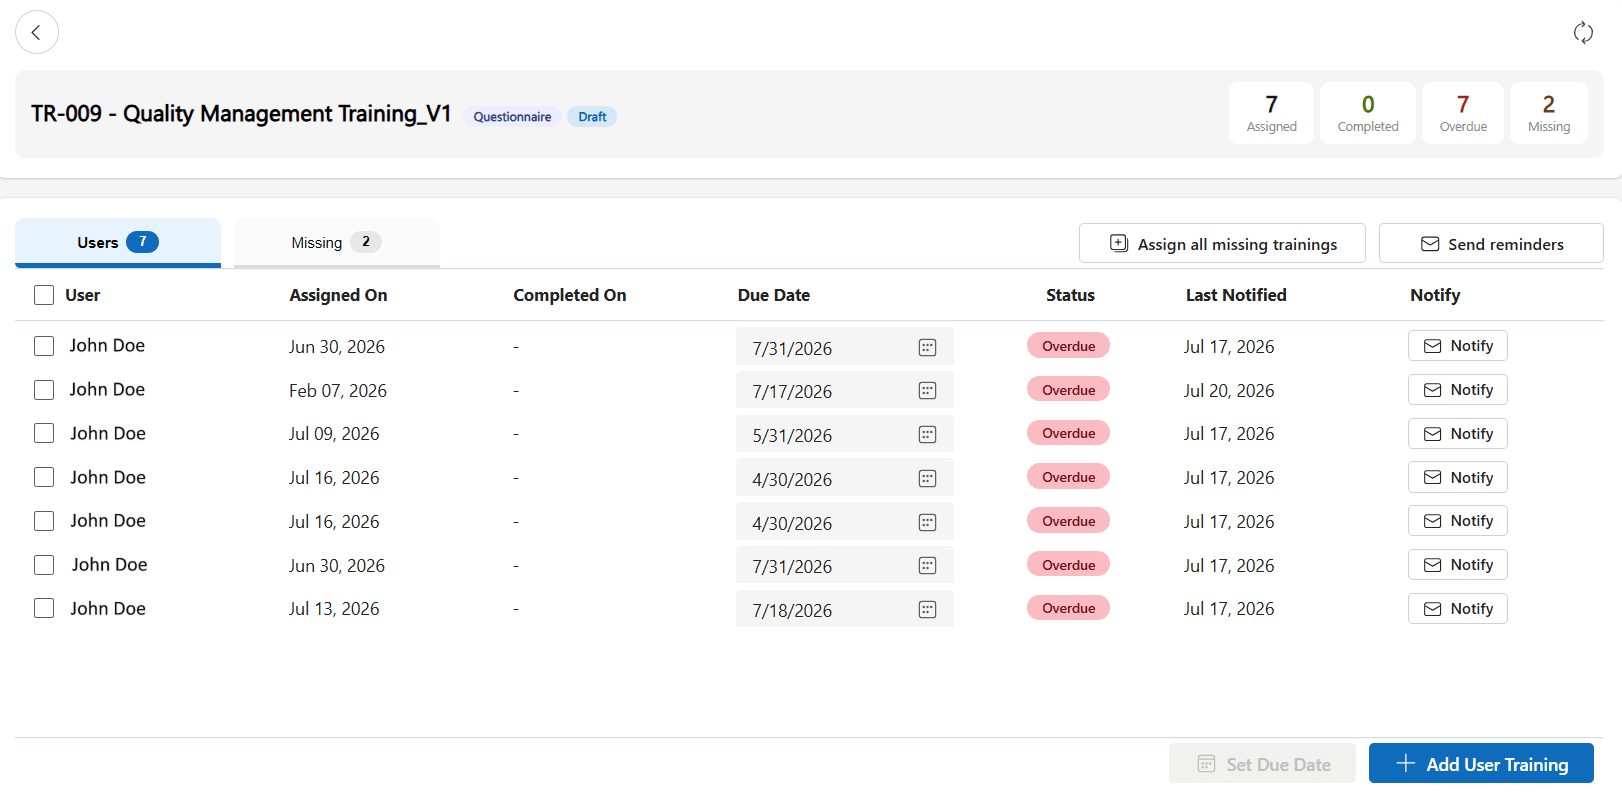Click the Assigned On column header
The width and height of the screenshot is (1622, 804).
pos(338,295)
